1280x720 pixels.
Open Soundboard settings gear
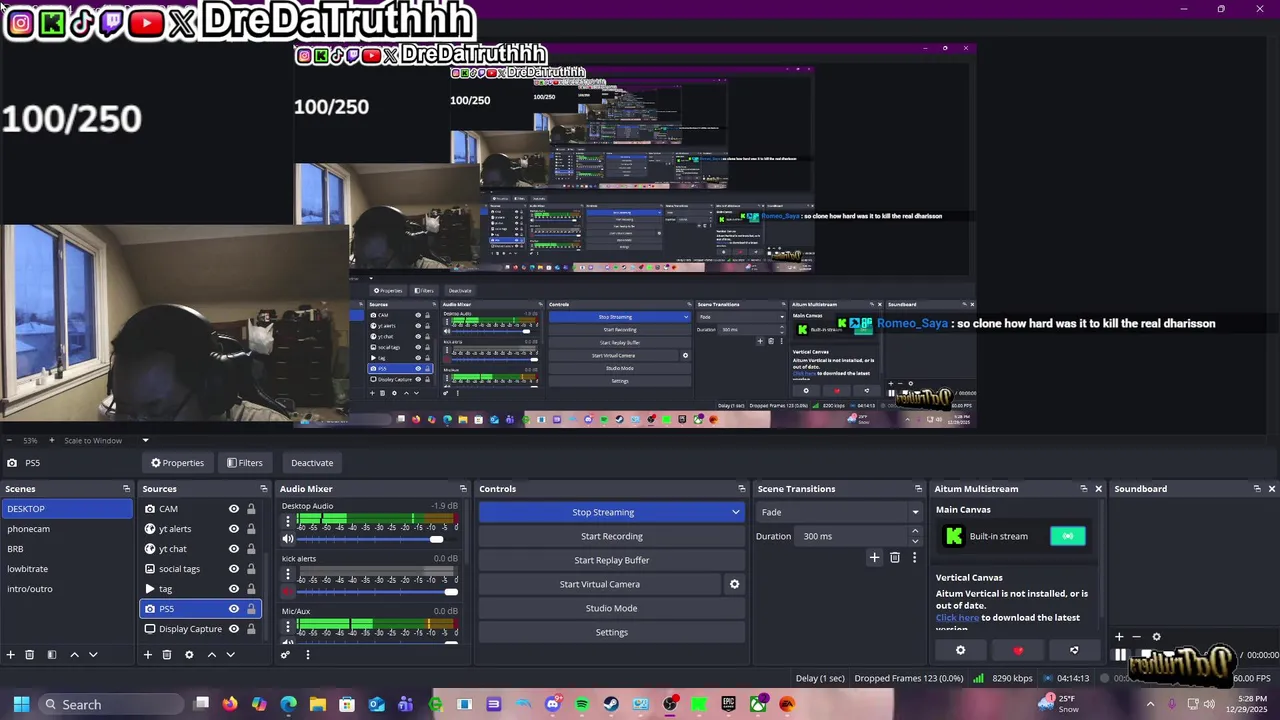pyautogui.click(x=1157, y=637)
